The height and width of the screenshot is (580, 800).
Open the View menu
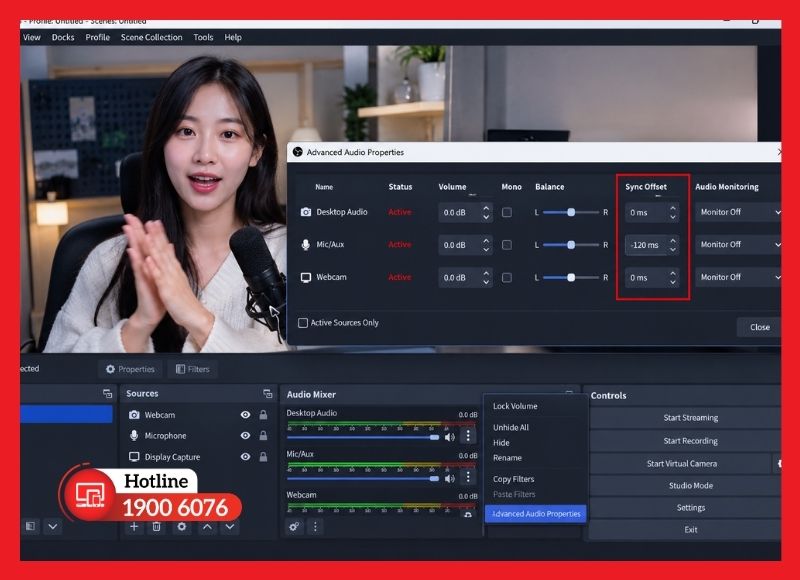coord(32,37)
